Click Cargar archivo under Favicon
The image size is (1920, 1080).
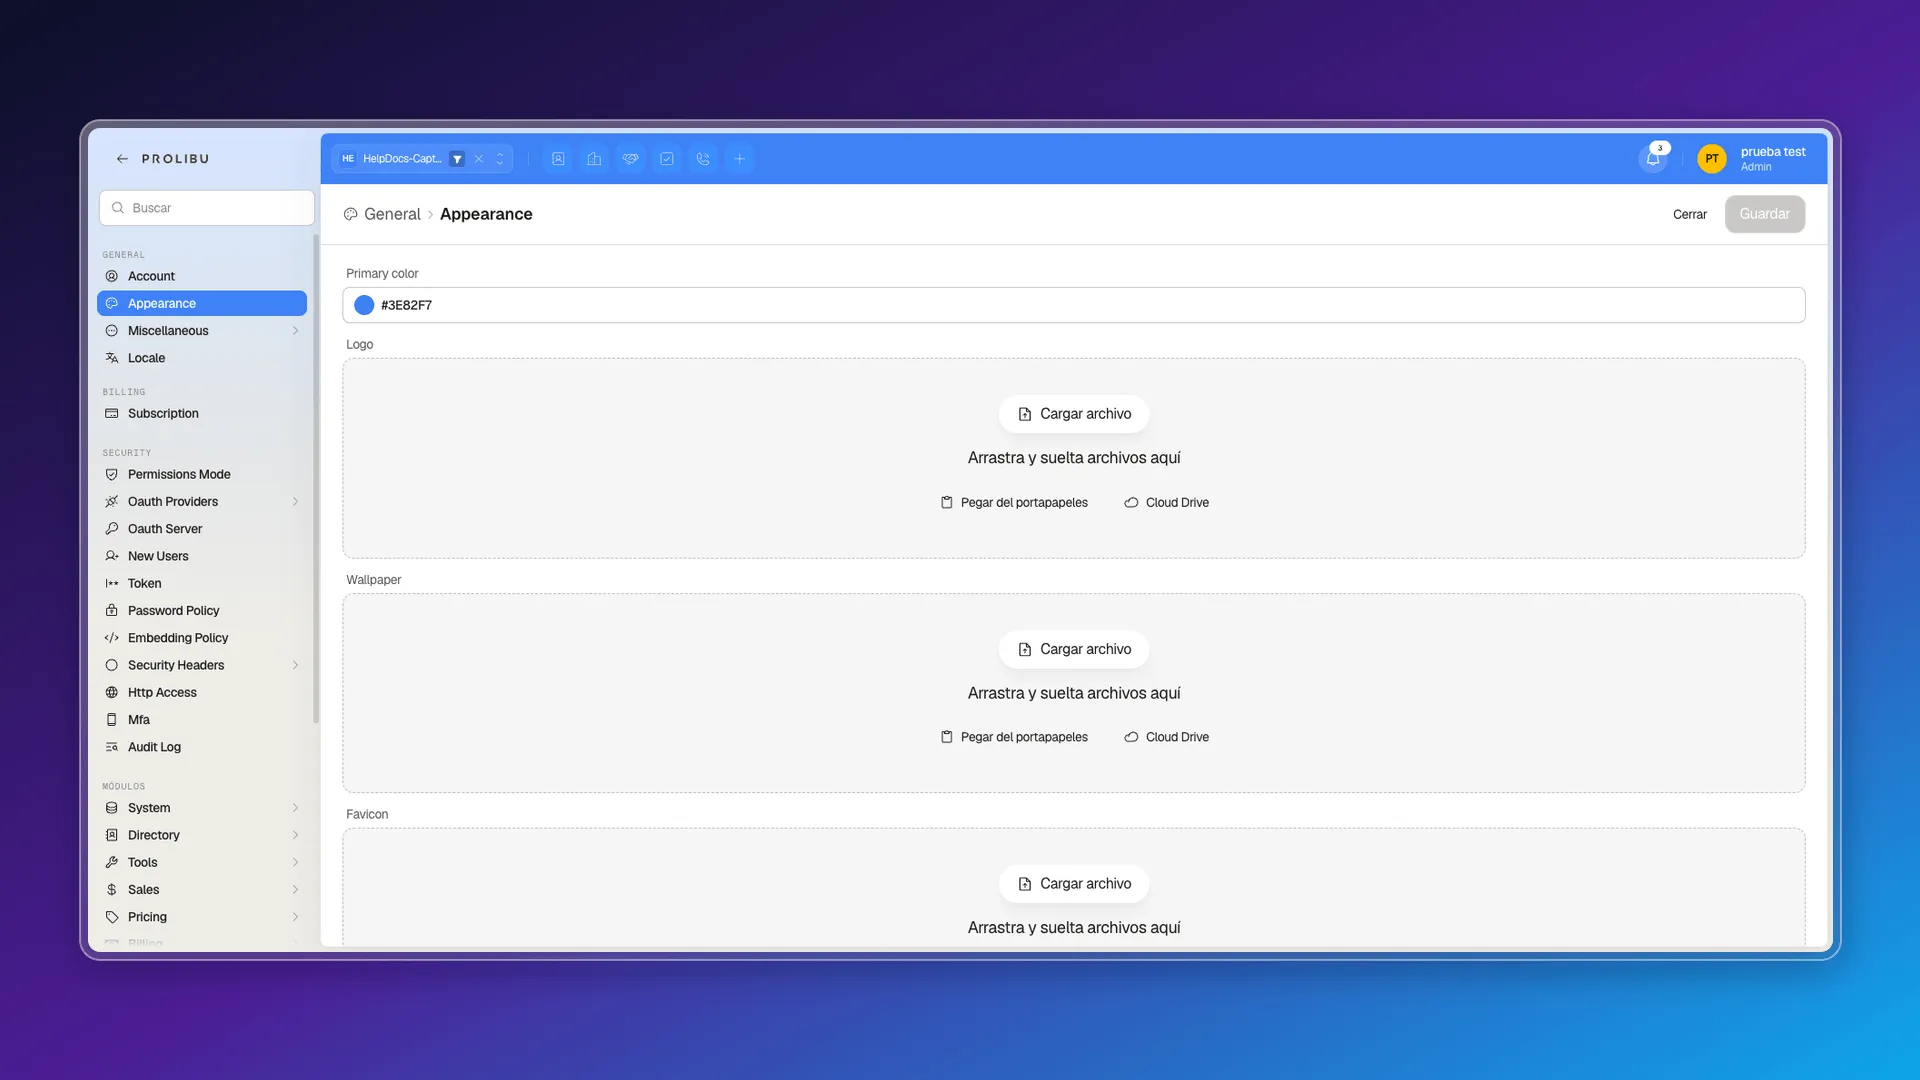coord(1074,884)
